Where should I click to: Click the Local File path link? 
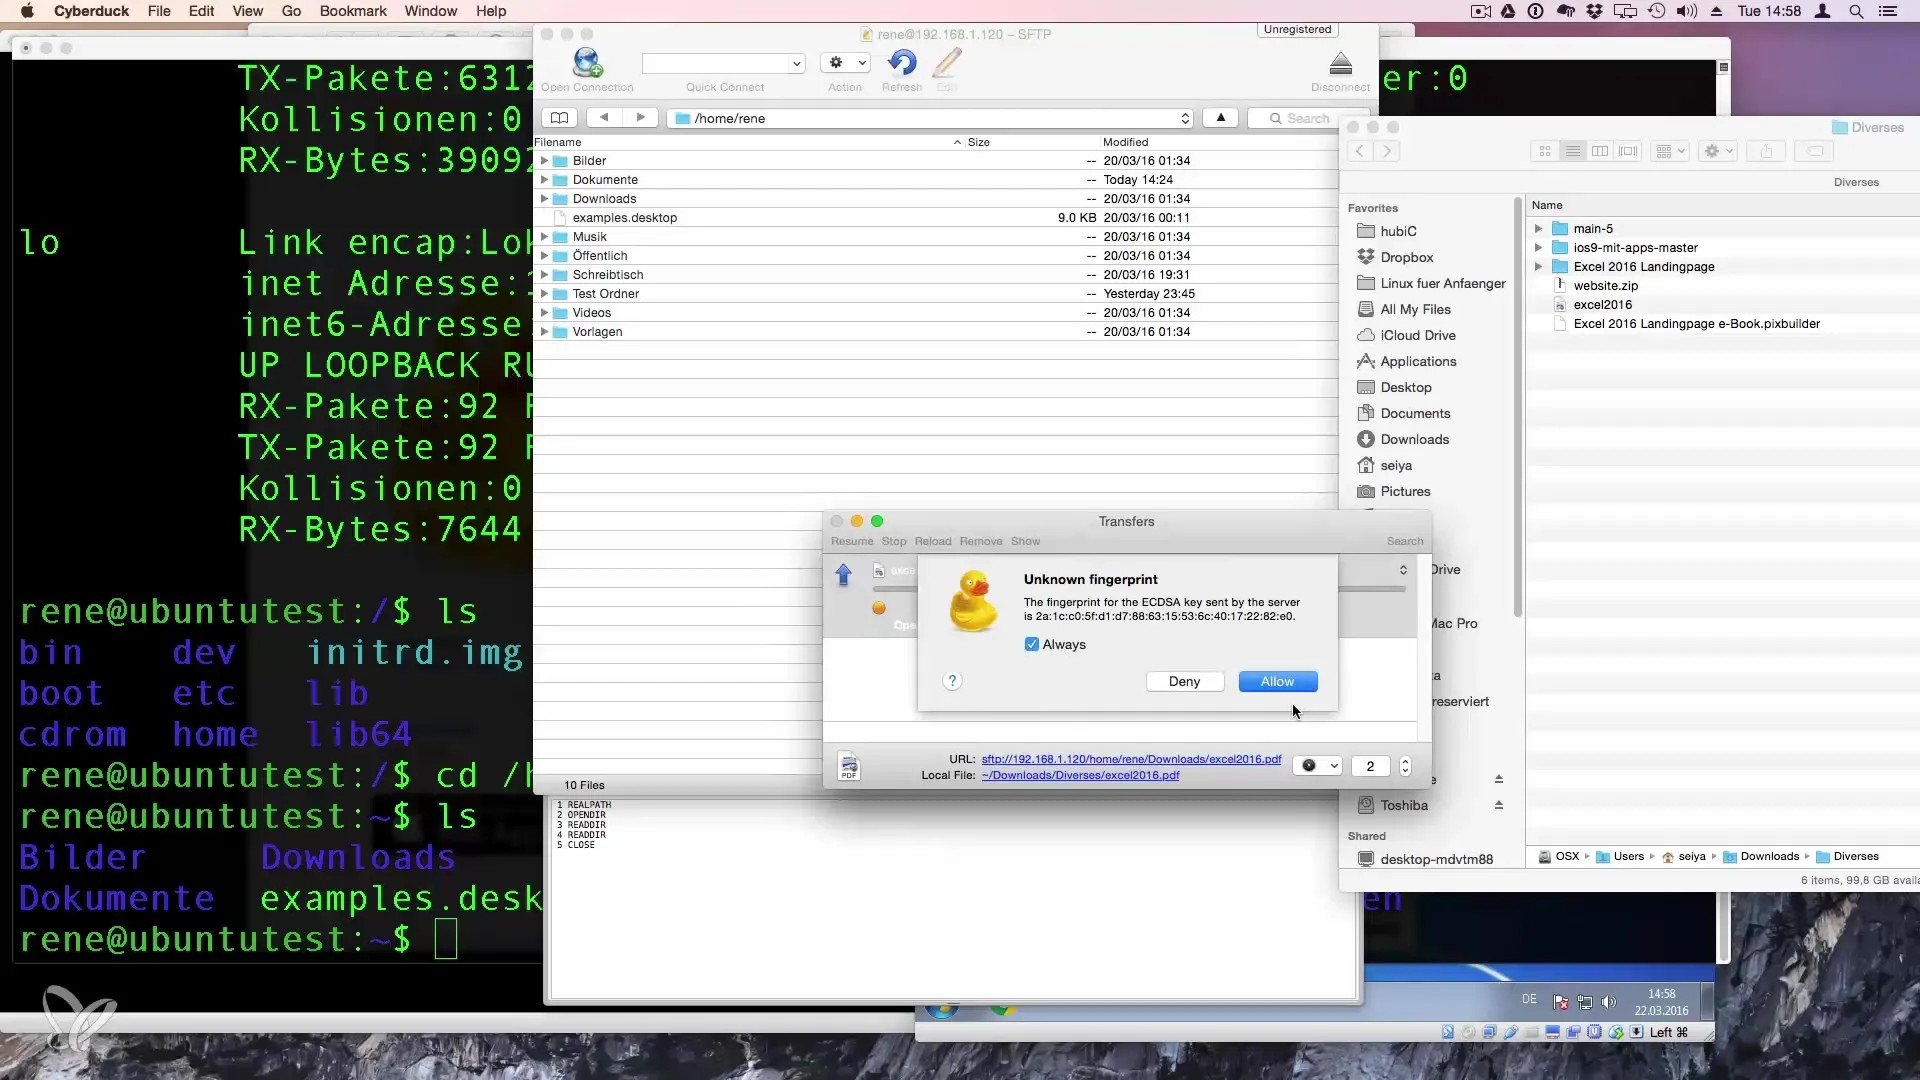tap(1080, 775)
